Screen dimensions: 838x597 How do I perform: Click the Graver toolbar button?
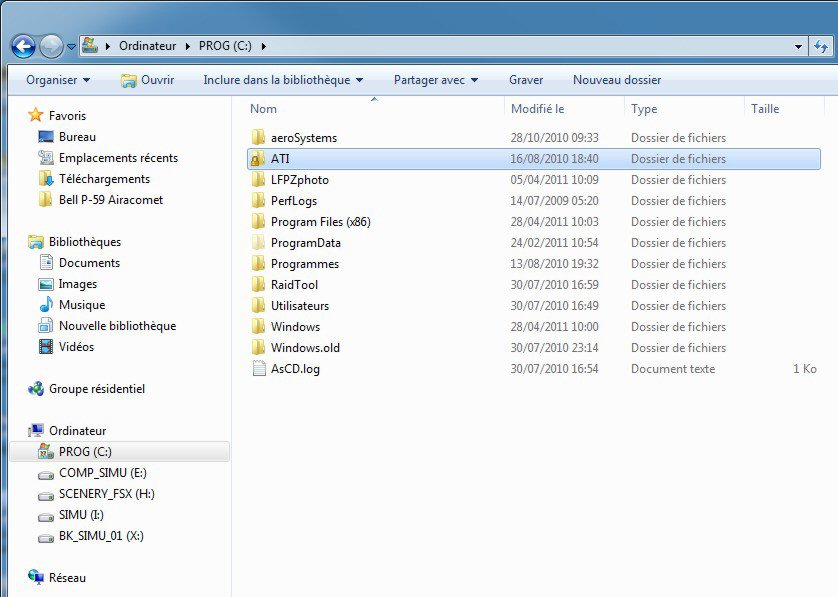526,80
